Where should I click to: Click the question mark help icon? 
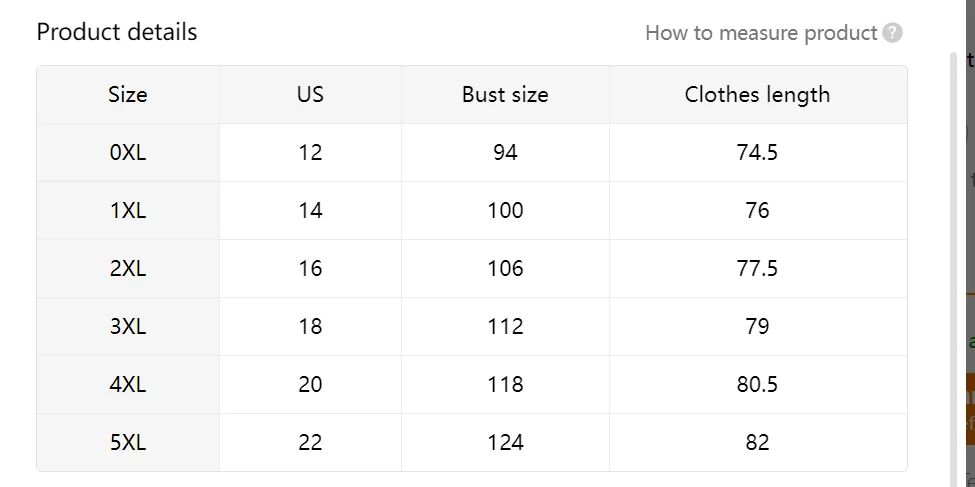tap(893, 33)
